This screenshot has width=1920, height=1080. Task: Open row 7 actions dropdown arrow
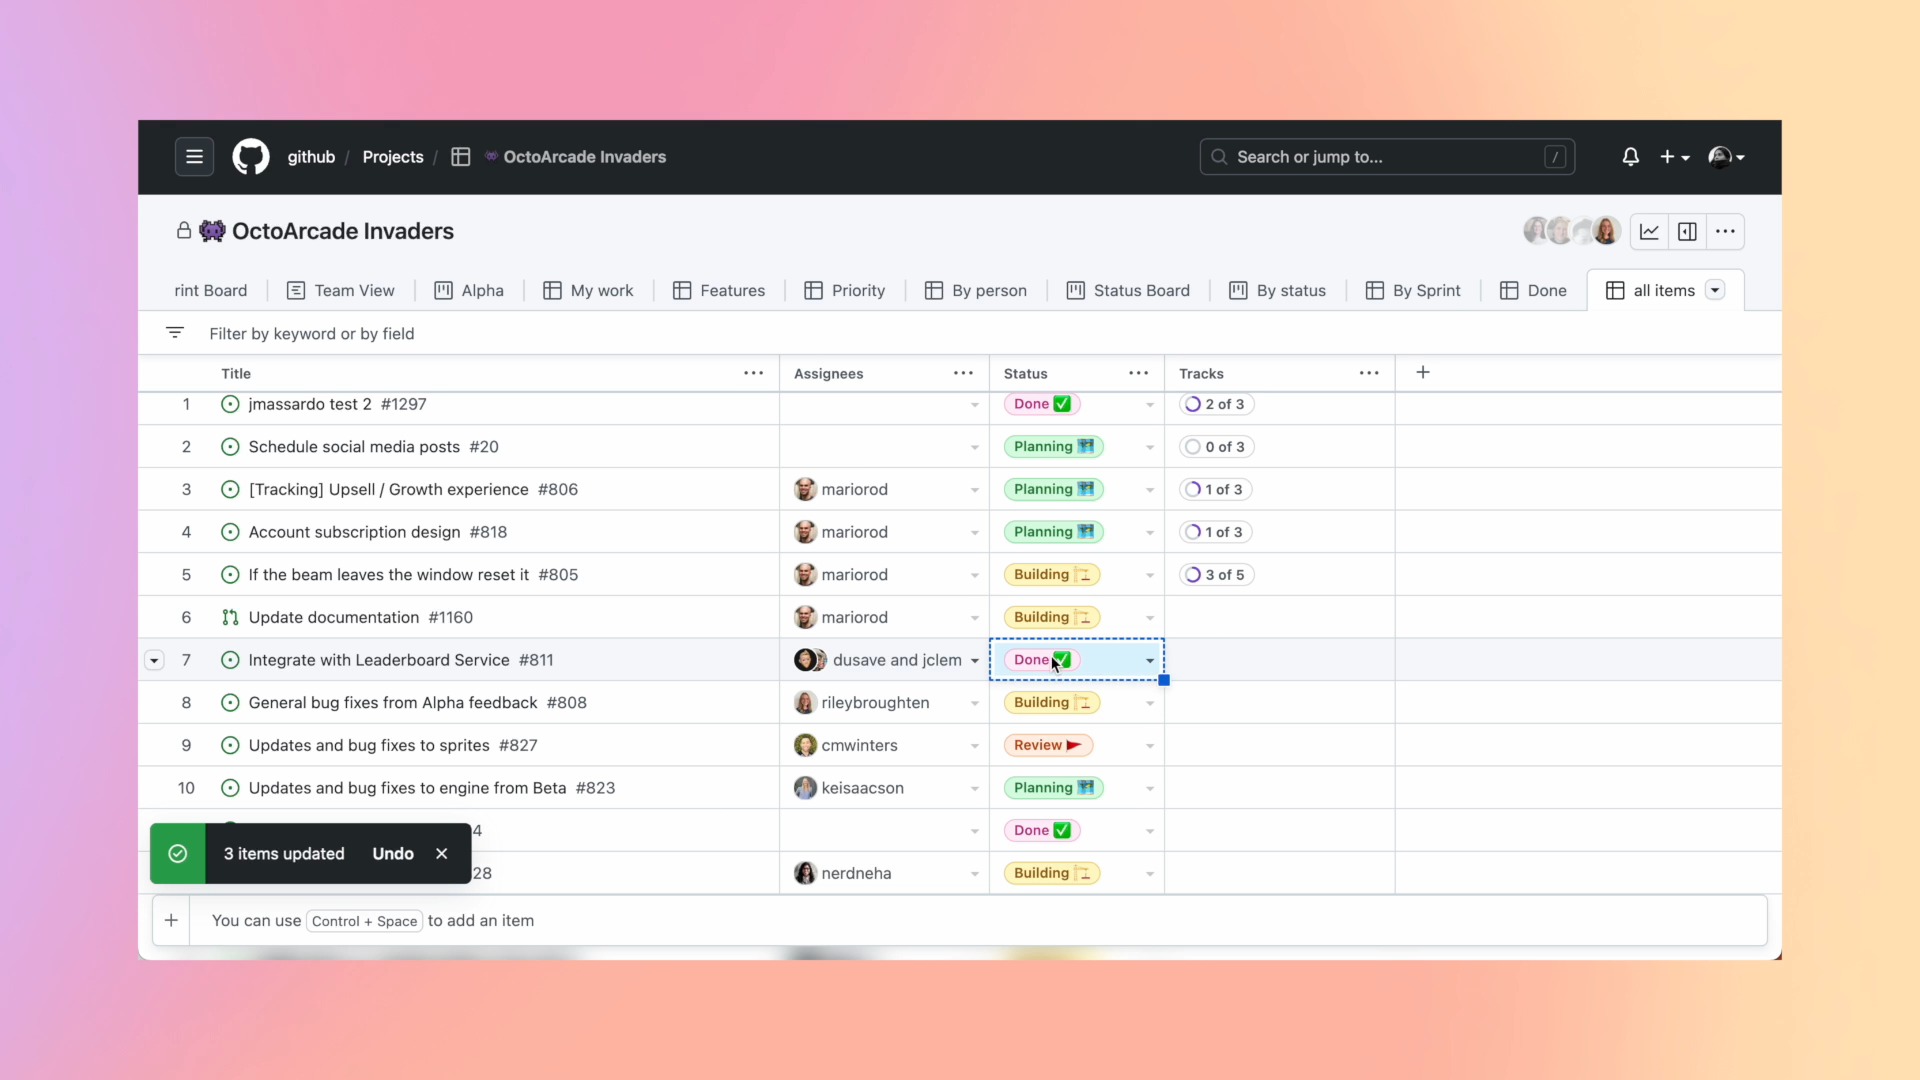point(154,660)
